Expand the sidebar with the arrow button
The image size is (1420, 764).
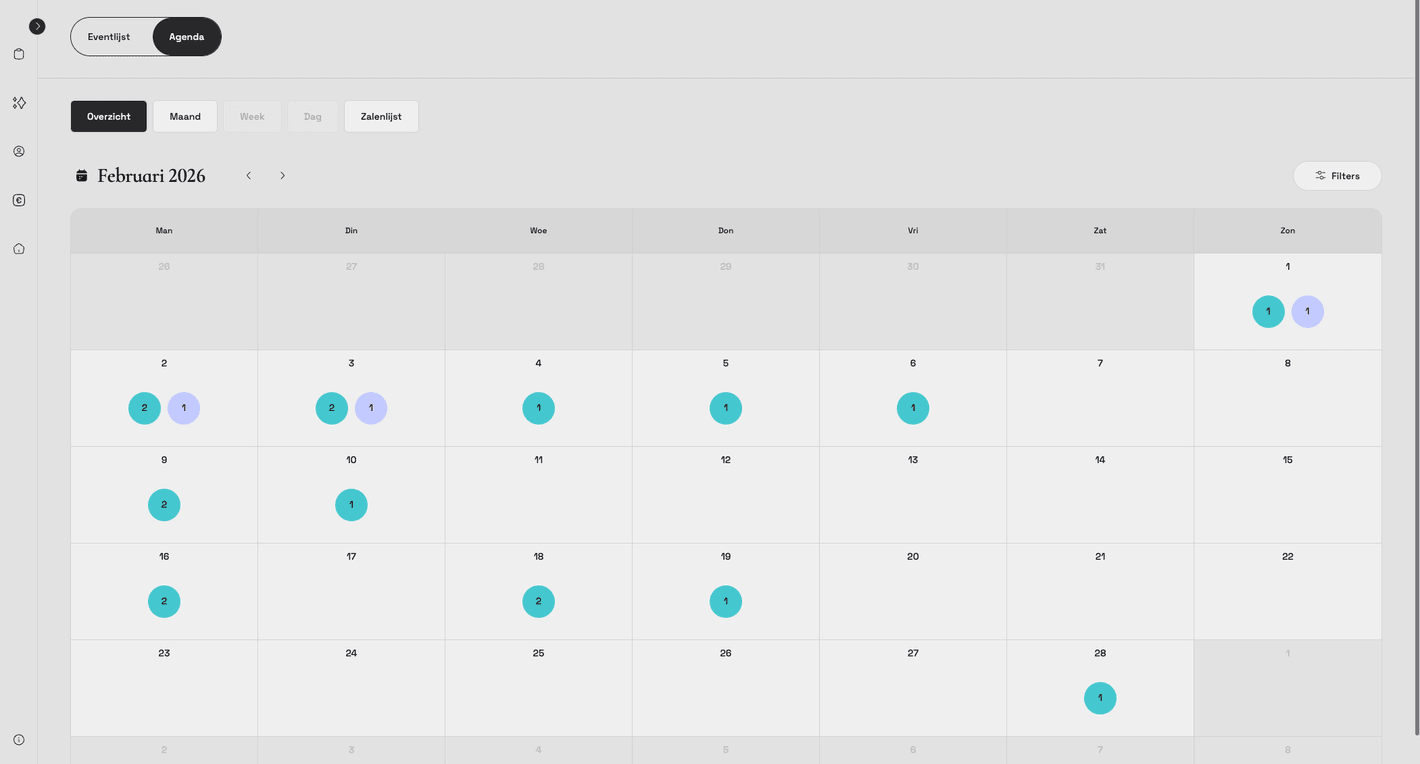[37, 26]
